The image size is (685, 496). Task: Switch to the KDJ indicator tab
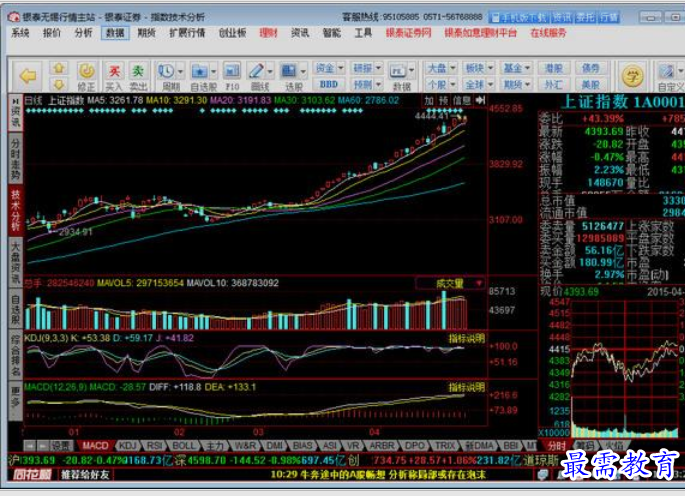(x=127, y=446)
